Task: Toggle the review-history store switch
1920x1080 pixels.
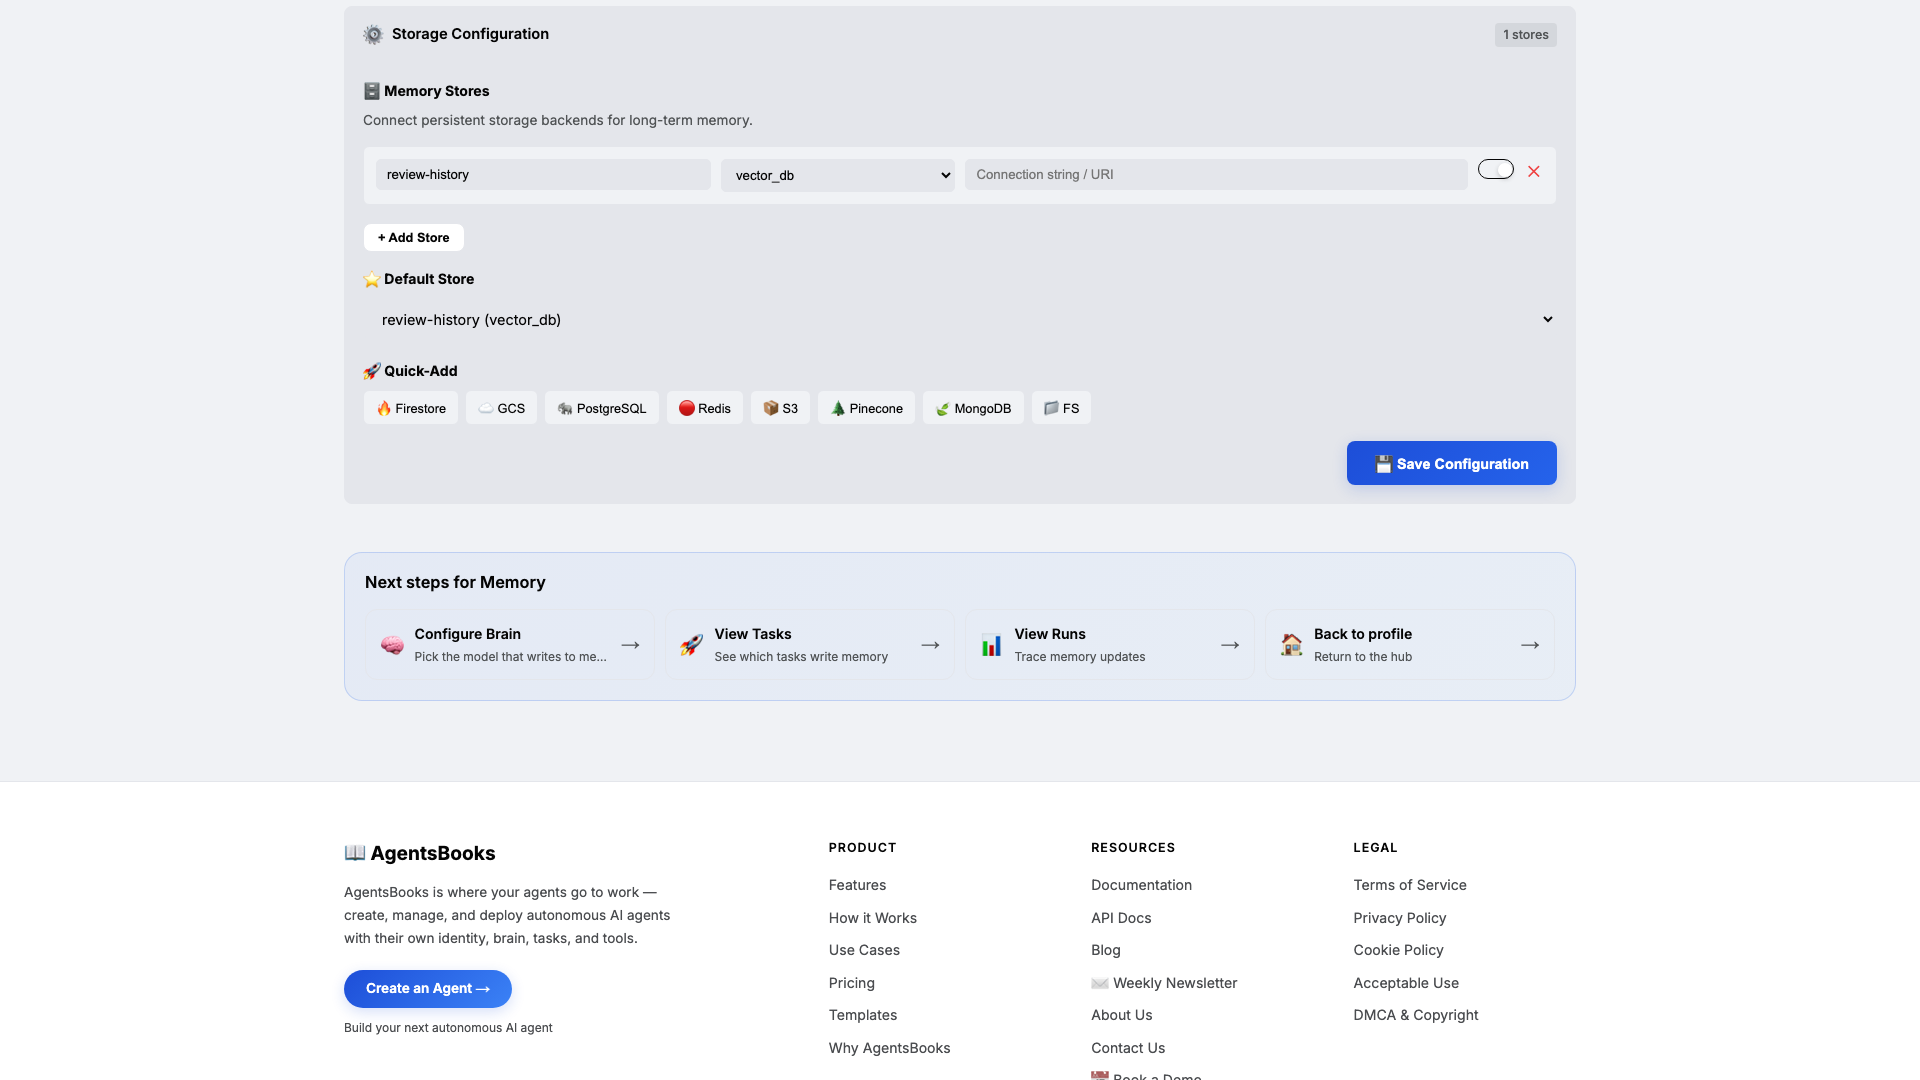Action: coord(1496,169)
